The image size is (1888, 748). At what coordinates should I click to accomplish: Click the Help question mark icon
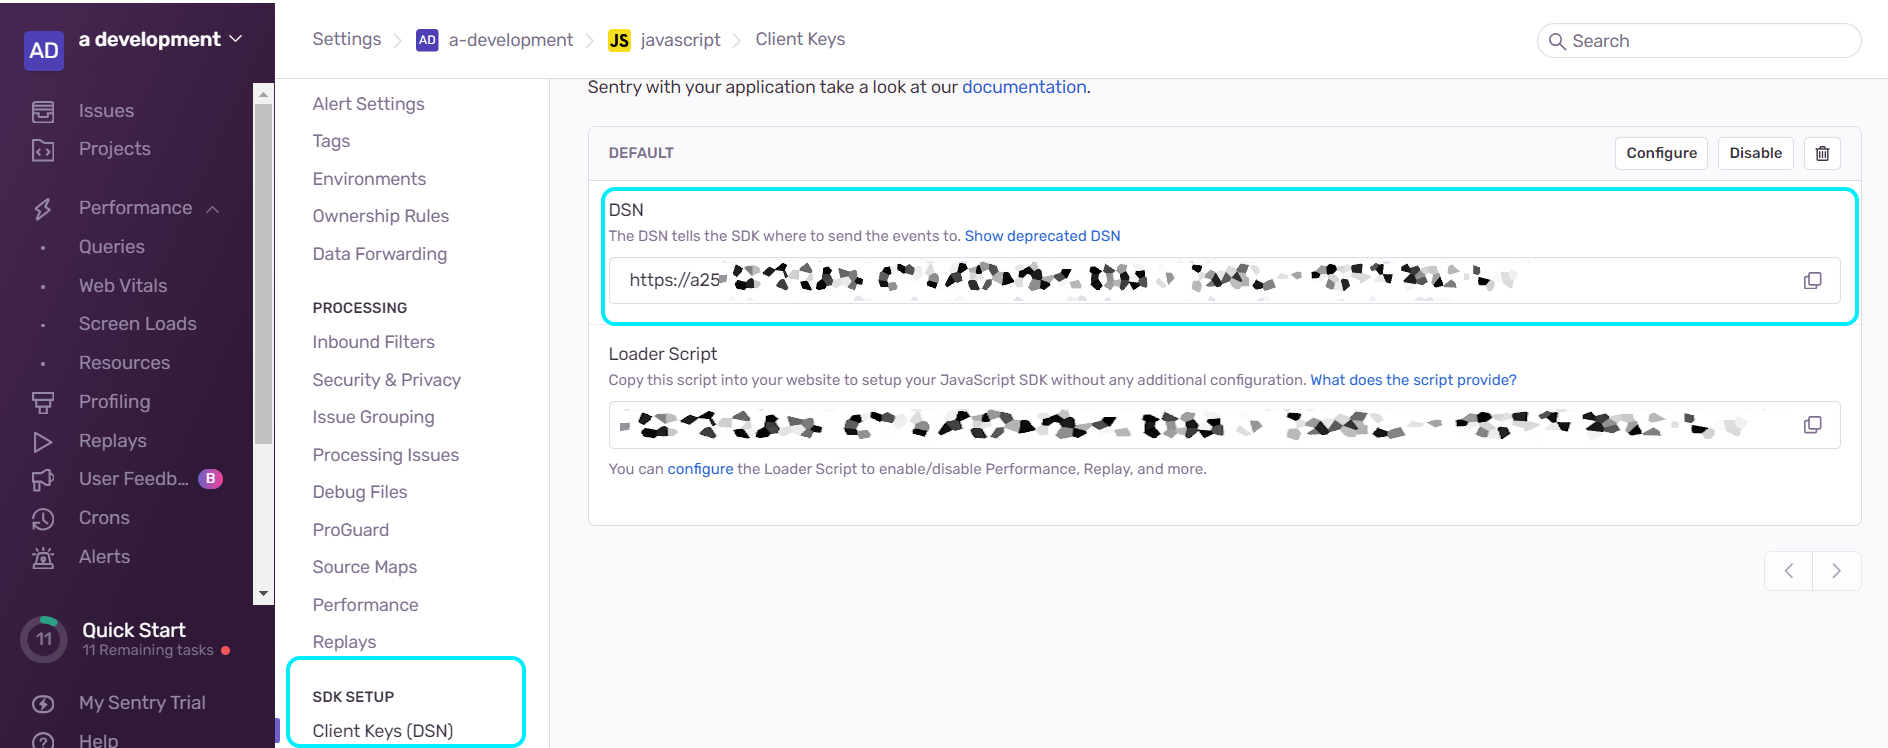pos(43,741)
